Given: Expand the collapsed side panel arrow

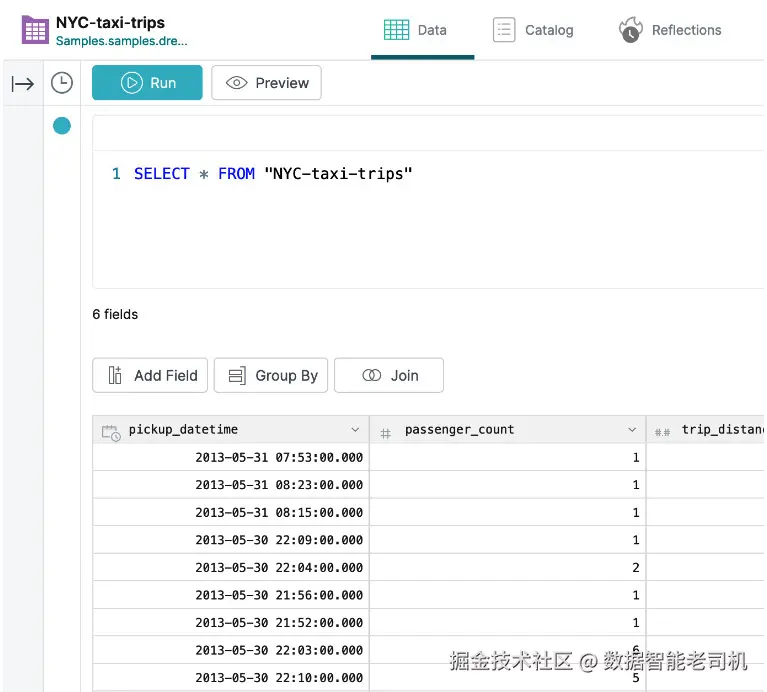Looking at the screenshot, I should pyautogui.click(x=23, y=84).
